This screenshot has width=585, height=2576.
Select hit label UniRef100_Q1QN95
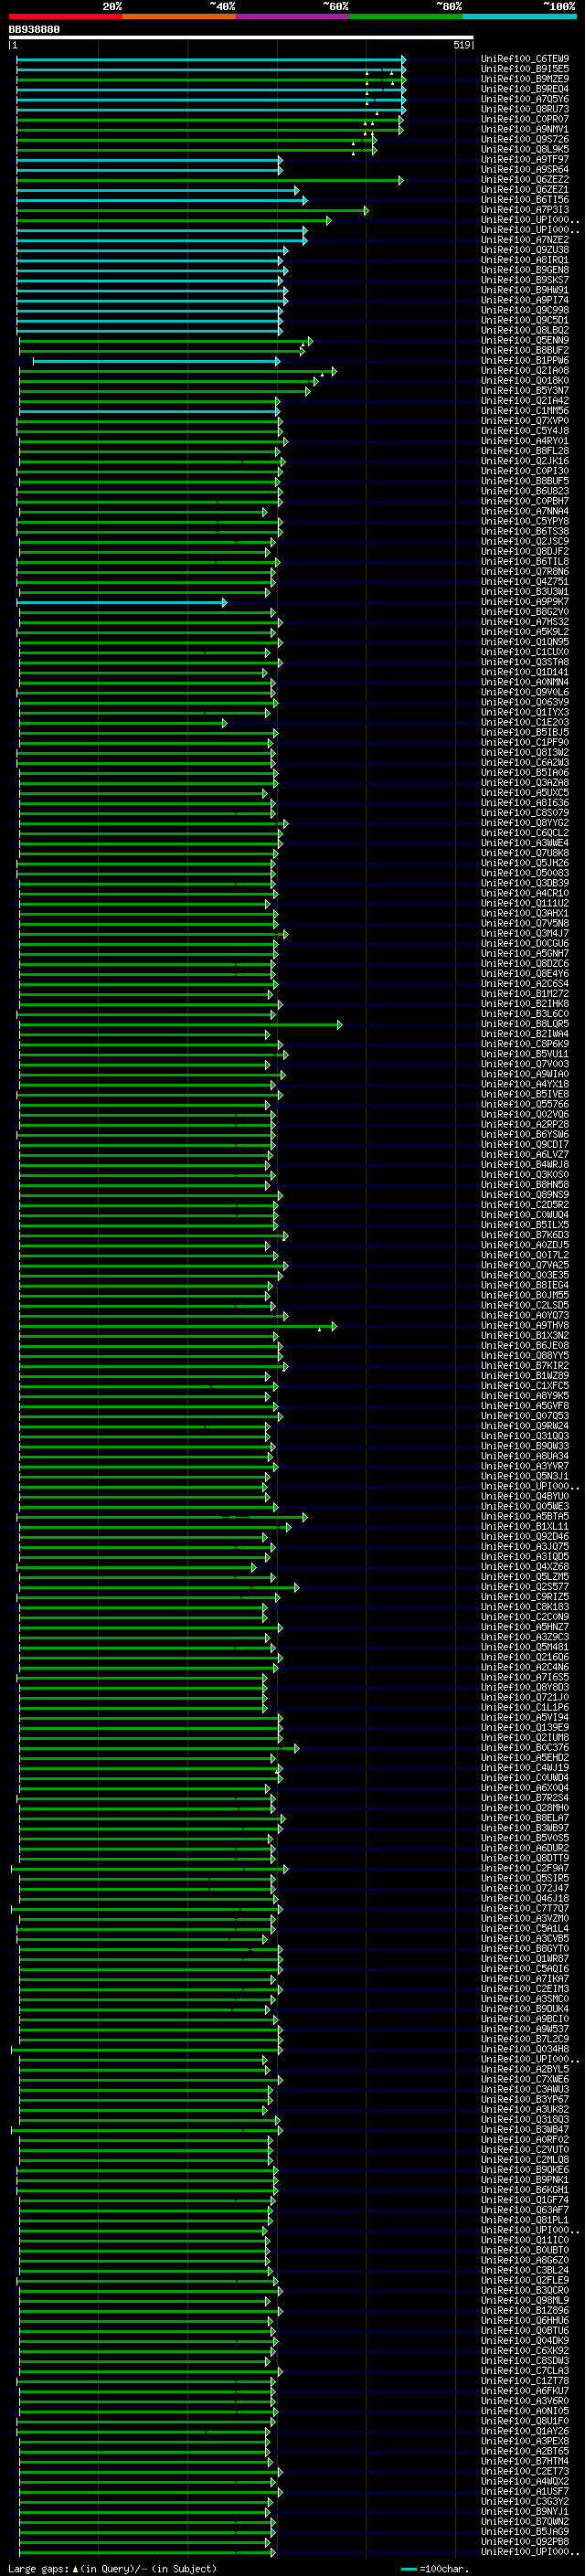click(x=525, y=642)
